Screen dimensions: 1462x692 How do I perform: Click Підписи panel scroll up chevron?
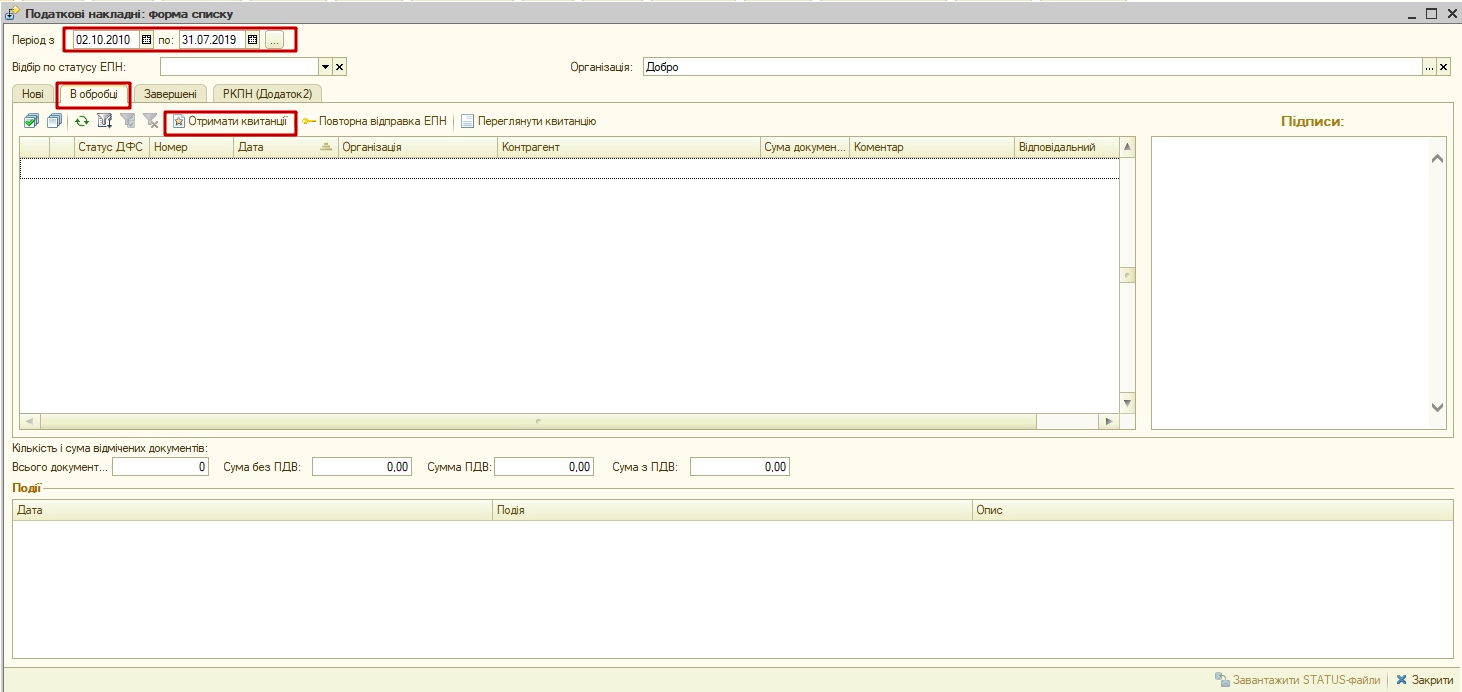[x=1438, y=158]
